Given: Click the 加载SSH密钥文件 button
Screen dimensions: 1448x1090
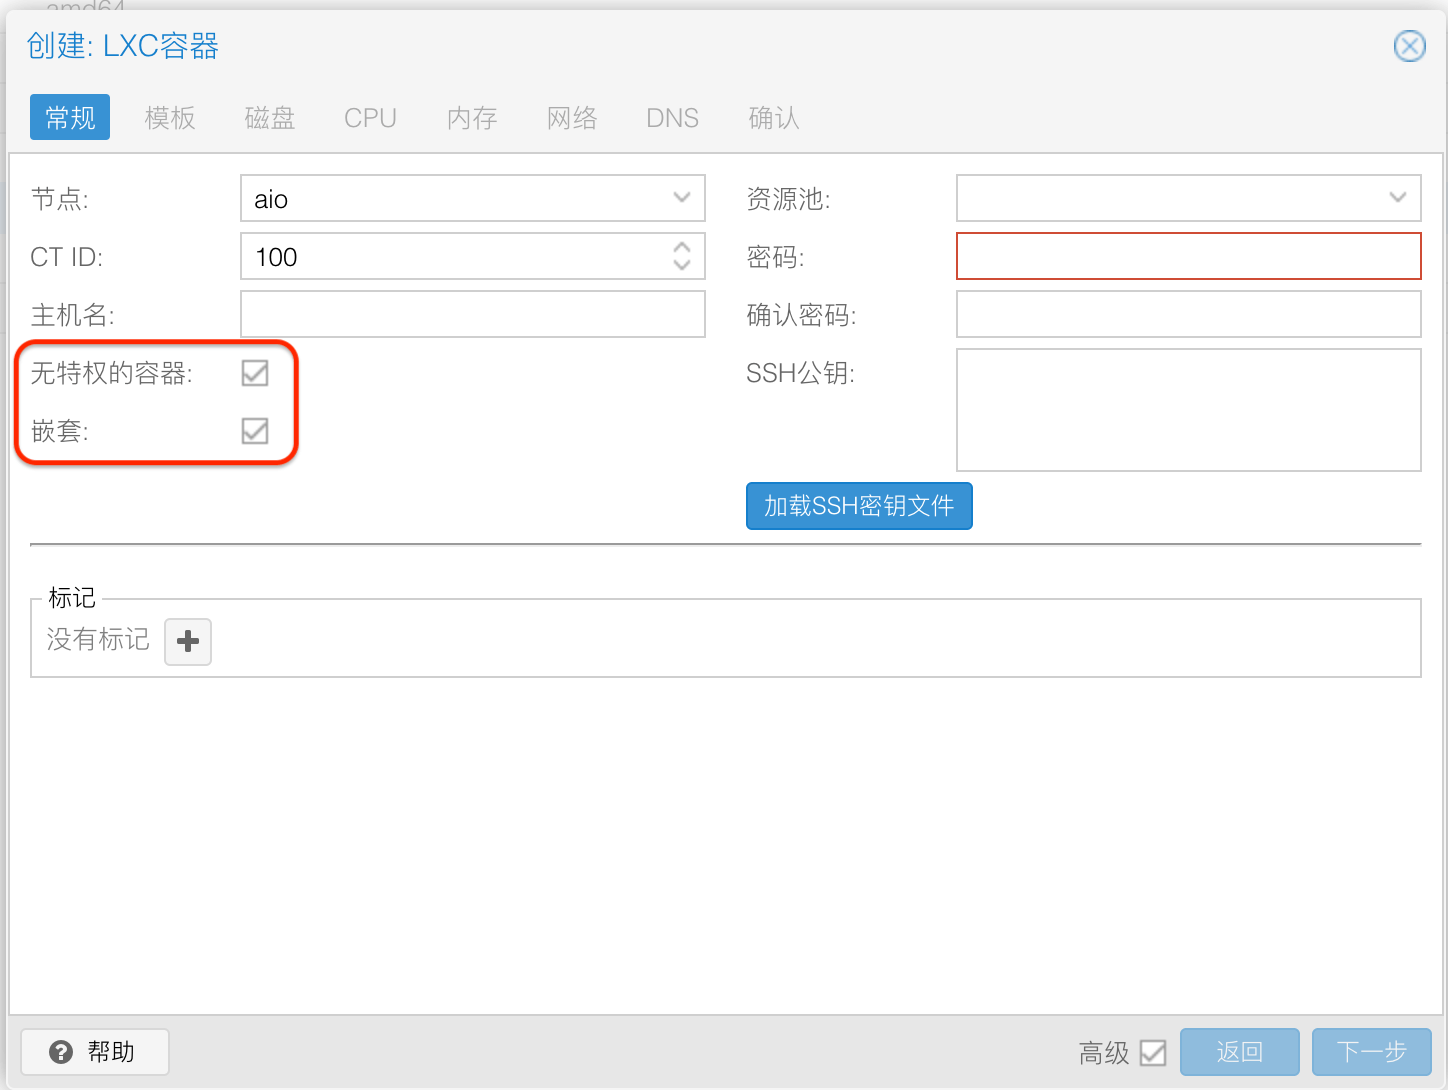Looking at the screenshot, I should click(x=859, y=506).
